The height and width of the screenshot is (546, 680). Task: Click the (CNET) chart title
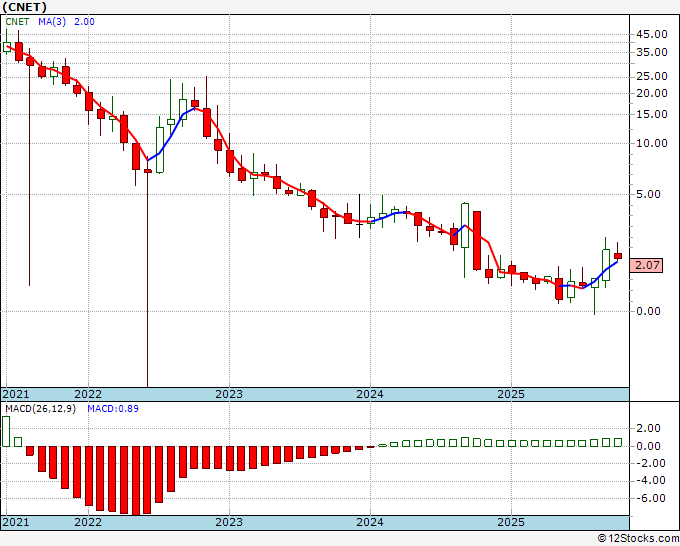tap(24, 7)
